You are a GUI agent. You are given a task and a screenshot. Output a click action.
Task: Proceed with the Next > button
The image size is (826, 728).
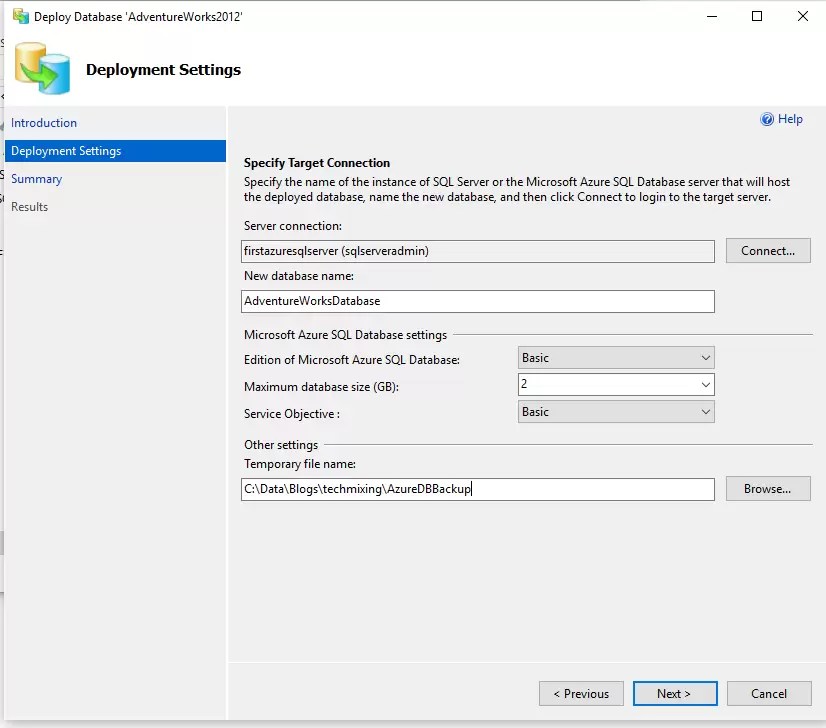click(x=675, y=694)
